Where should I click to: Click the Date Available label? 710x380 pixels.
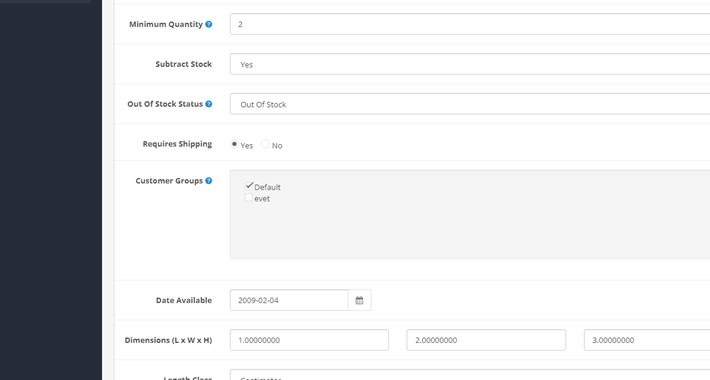pos(183,300)
